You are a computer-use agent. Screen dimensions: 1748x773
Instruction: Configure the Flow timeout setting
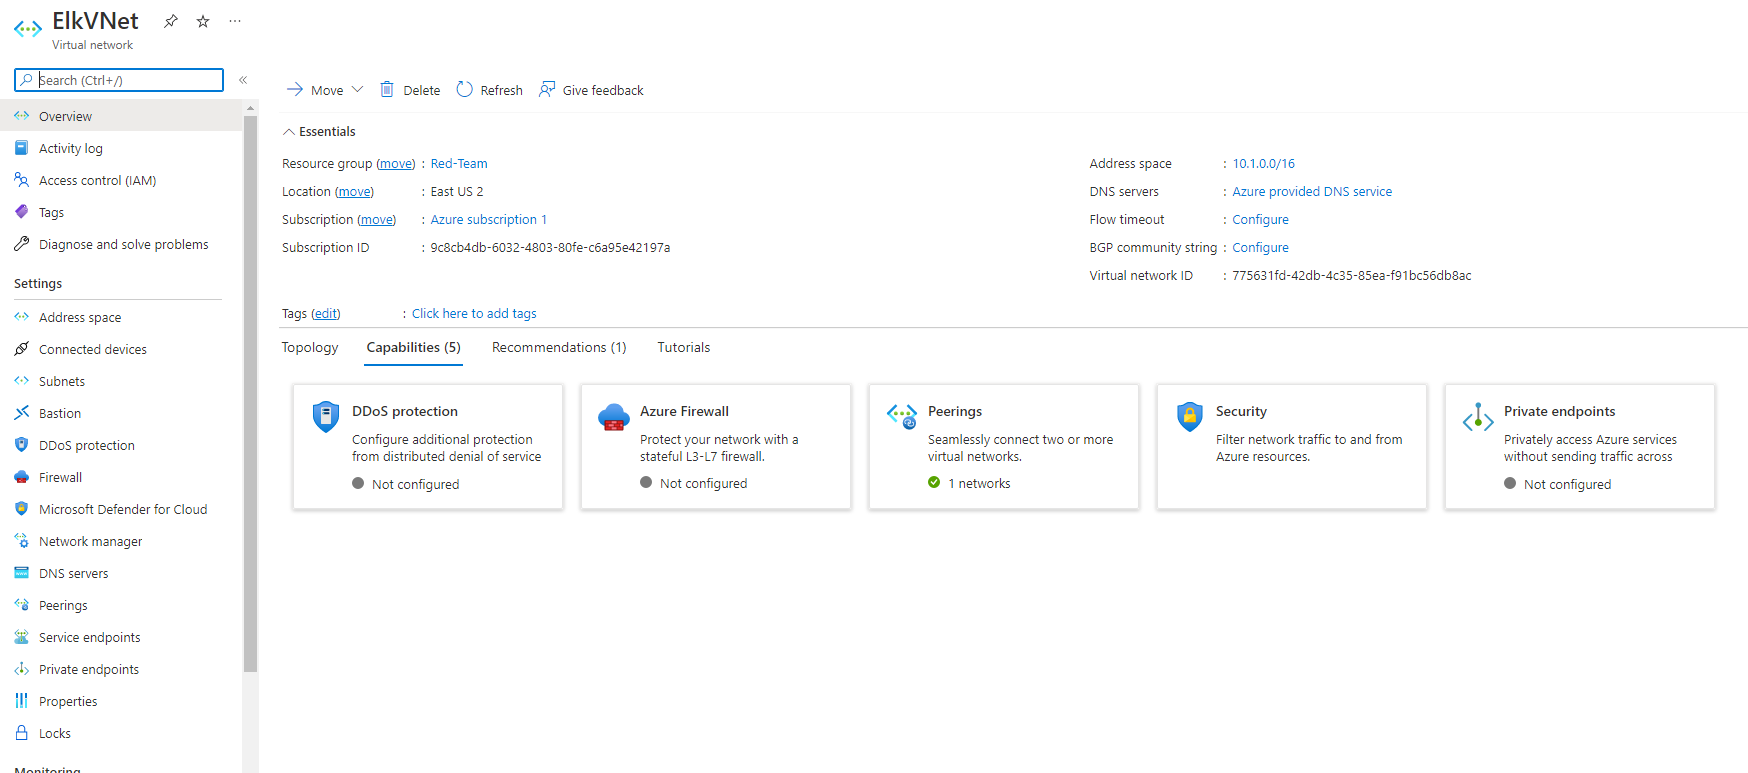(1260, 220)
